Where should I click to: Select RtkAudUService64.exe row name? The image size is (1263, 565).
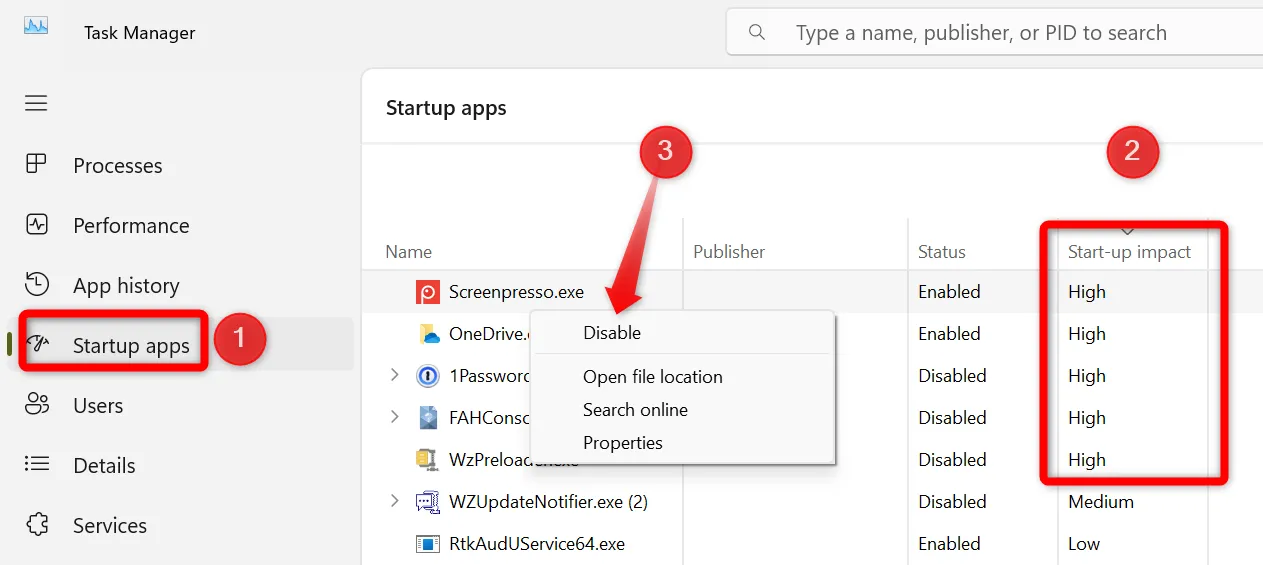[537, 544]
